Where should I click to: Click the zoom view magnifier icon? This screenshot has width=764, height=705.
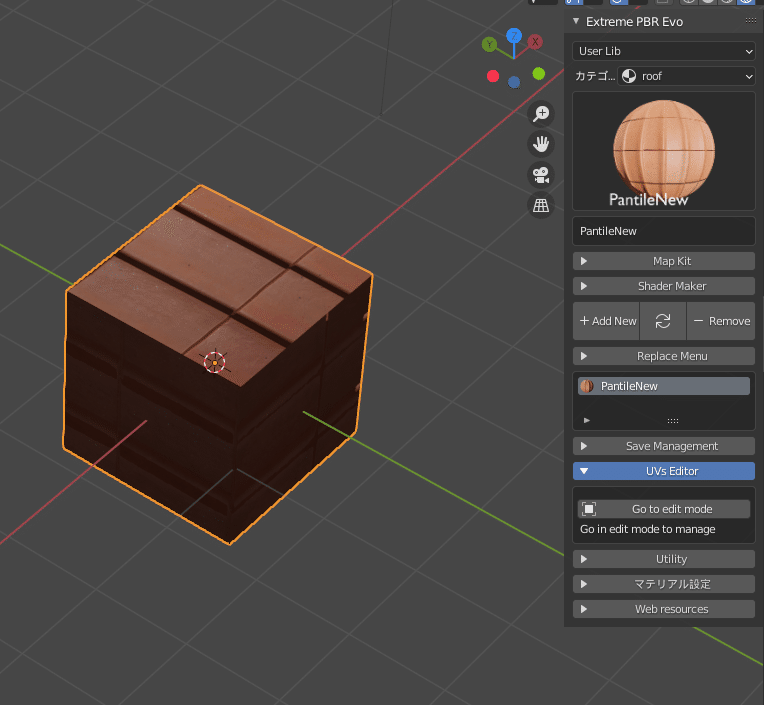(x=541, y=114)
